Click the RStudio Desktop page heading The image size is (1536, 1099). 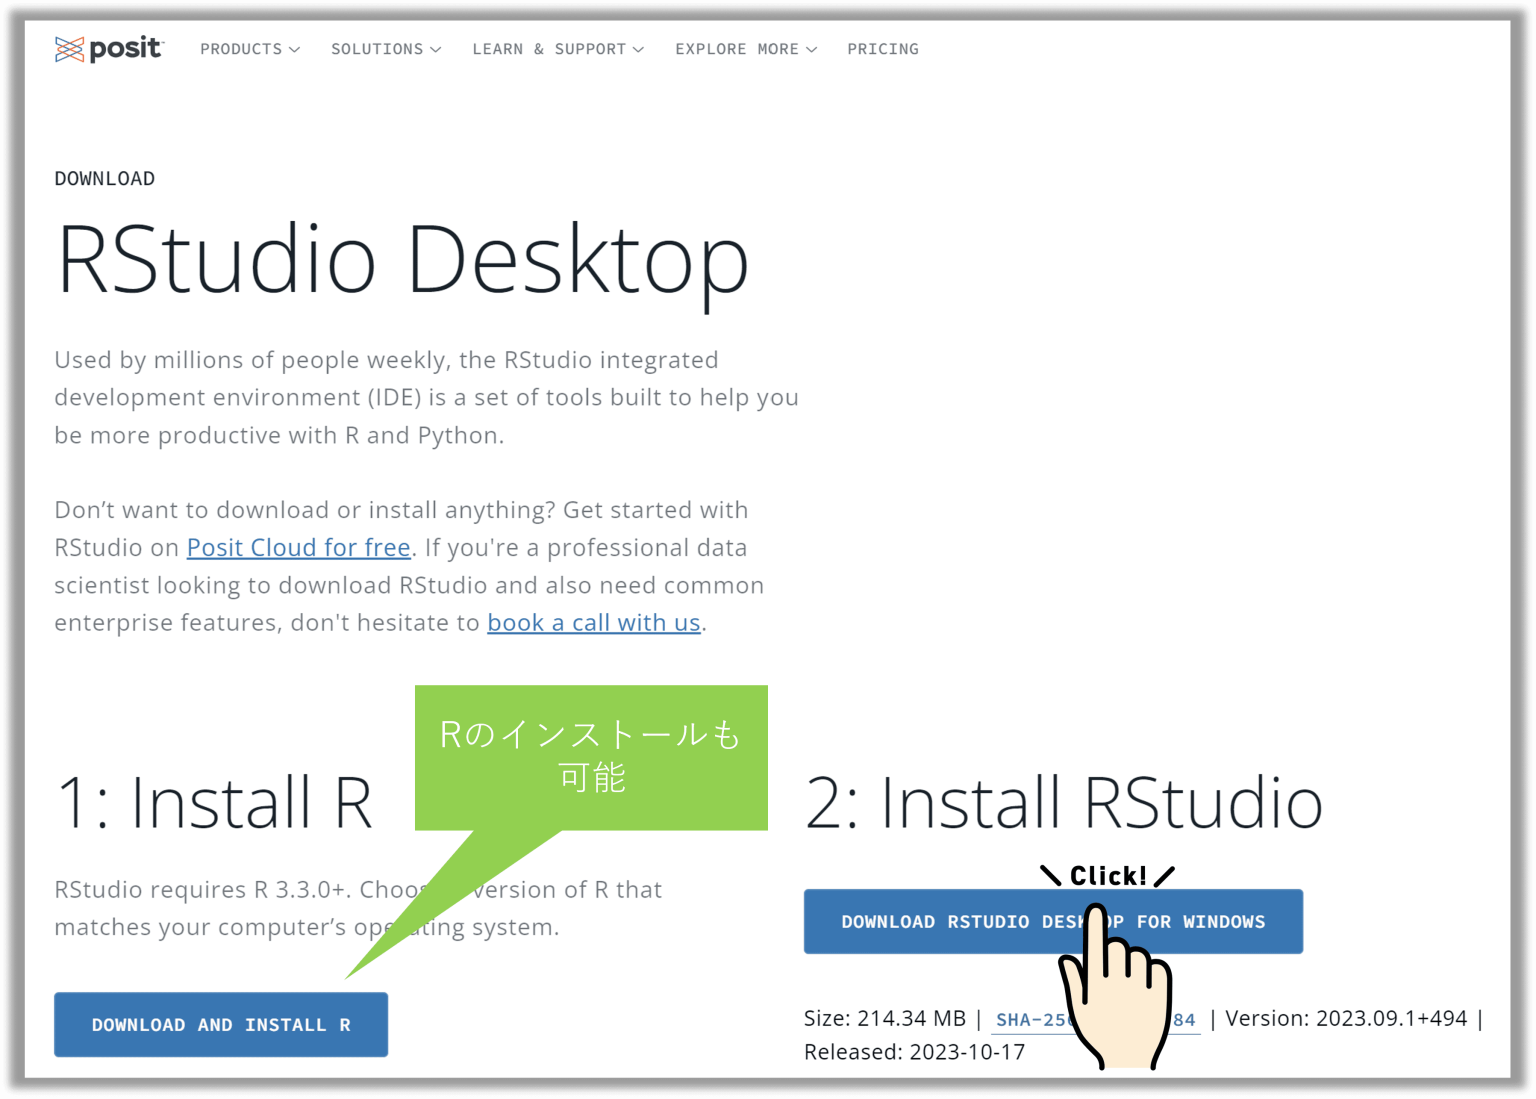point(402,258)
